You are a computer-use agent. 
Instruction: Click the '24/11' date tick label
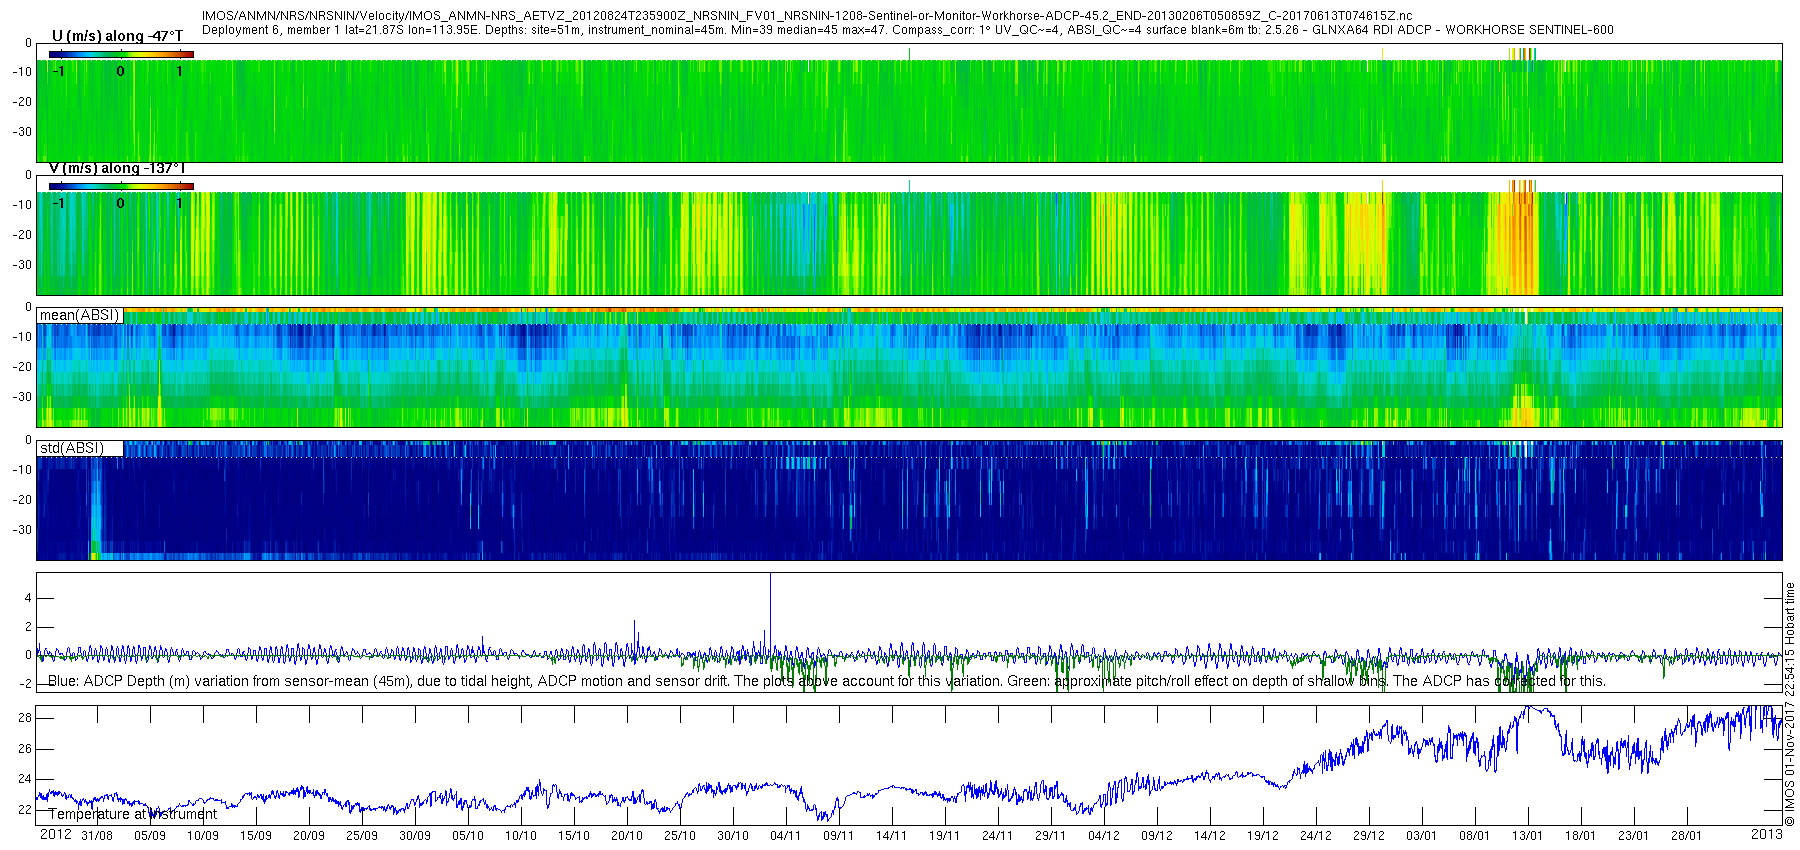click(997, 835)
